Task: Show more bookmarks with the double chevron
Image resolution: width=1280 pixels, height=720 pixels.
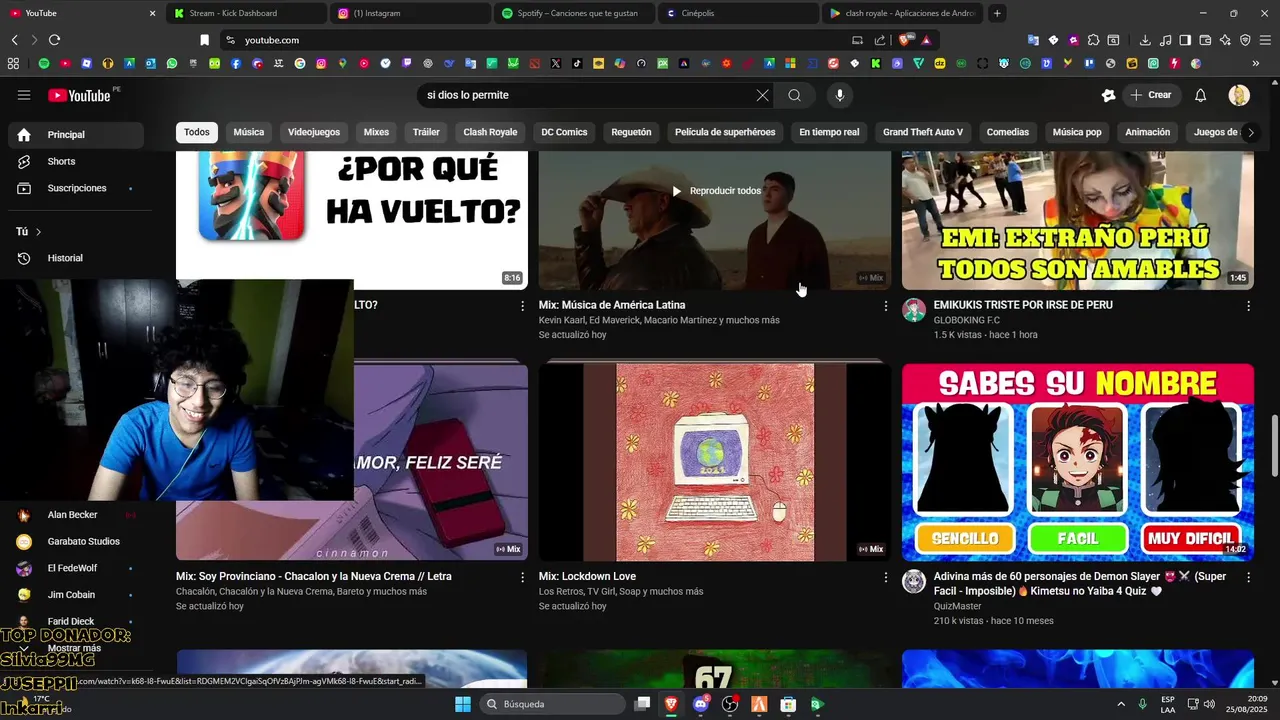Action: 1256,63
